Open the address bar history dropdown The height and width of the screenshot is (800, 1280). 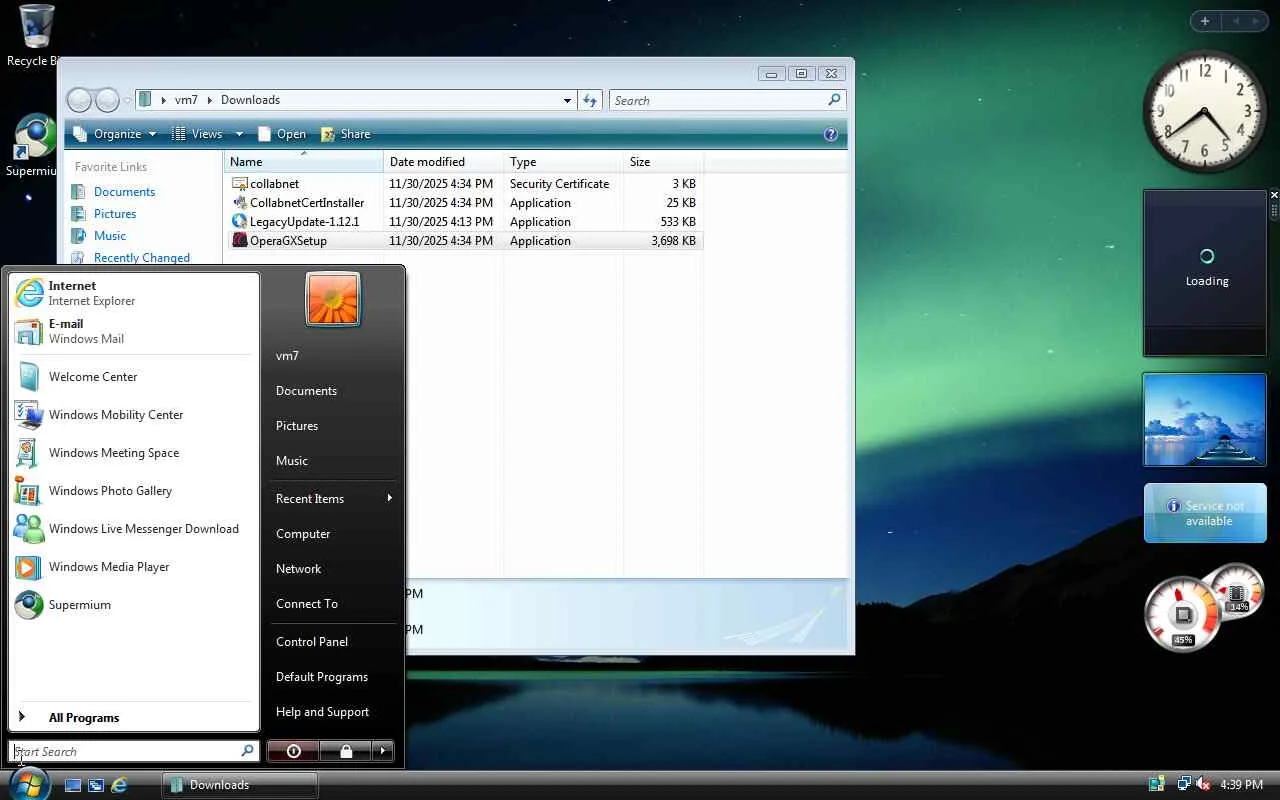tap(567, 100)
